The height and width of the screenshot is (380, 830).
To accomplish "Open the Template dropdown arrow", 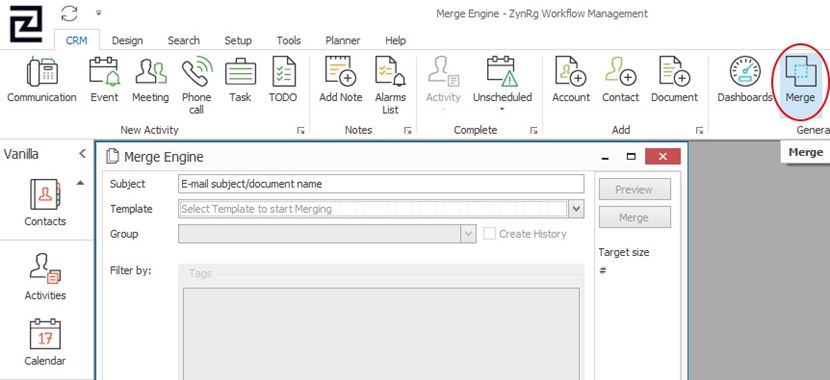I will tap(576, 209).
